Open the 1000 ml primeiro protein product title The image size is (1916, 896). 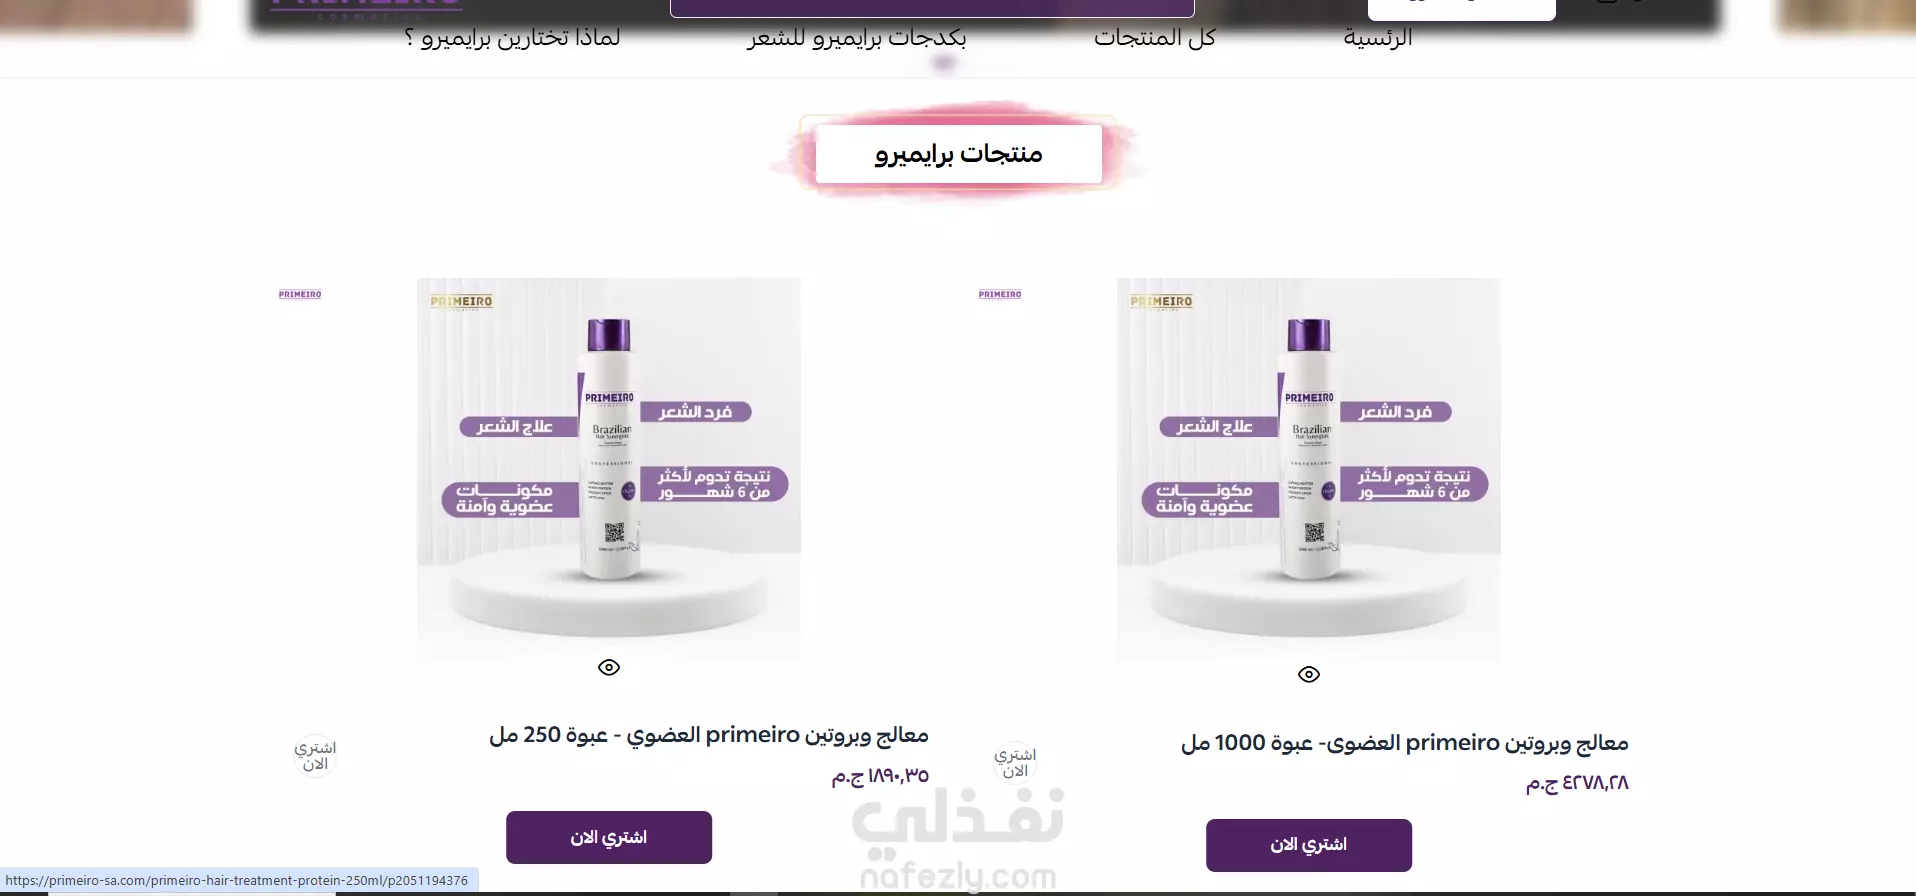point(1405,743)
